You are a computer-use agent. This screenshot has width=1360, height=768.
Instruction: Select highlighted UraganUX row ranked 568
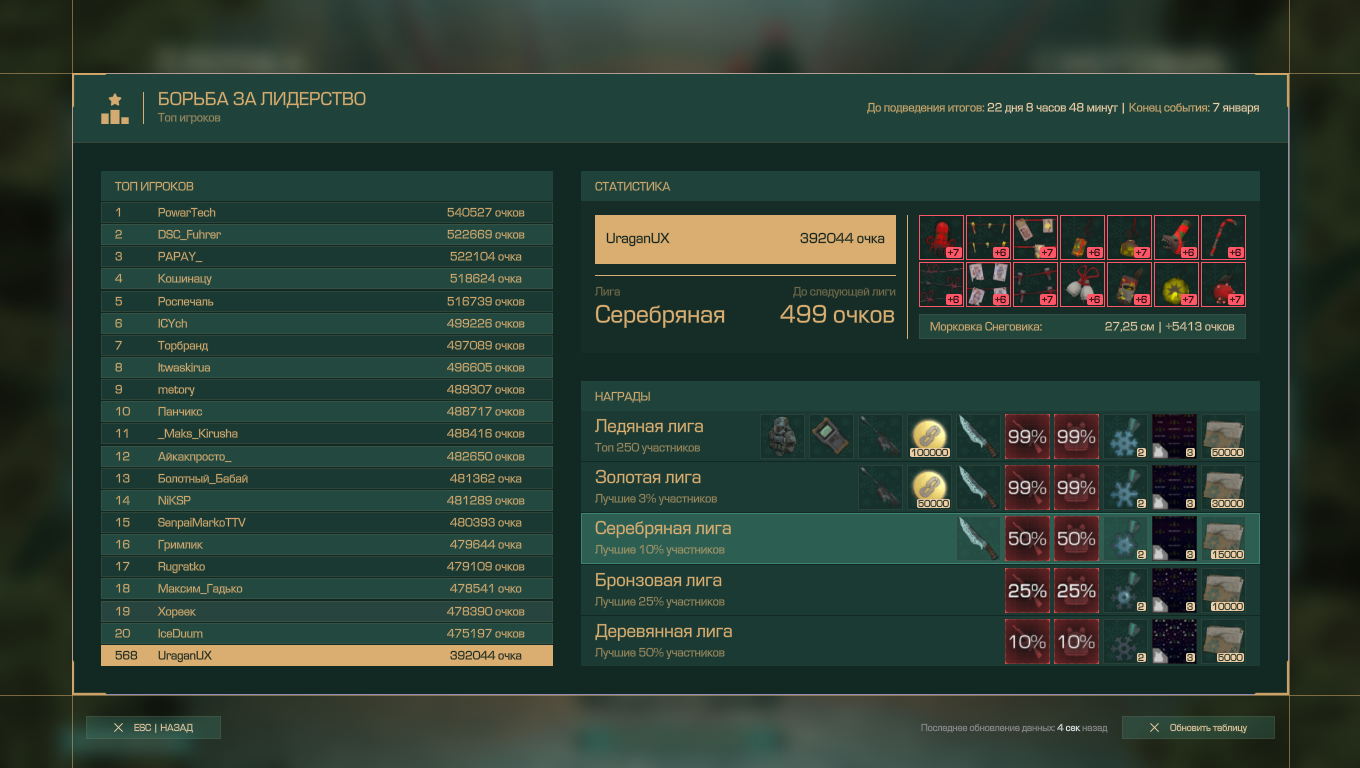pos(327,655)
